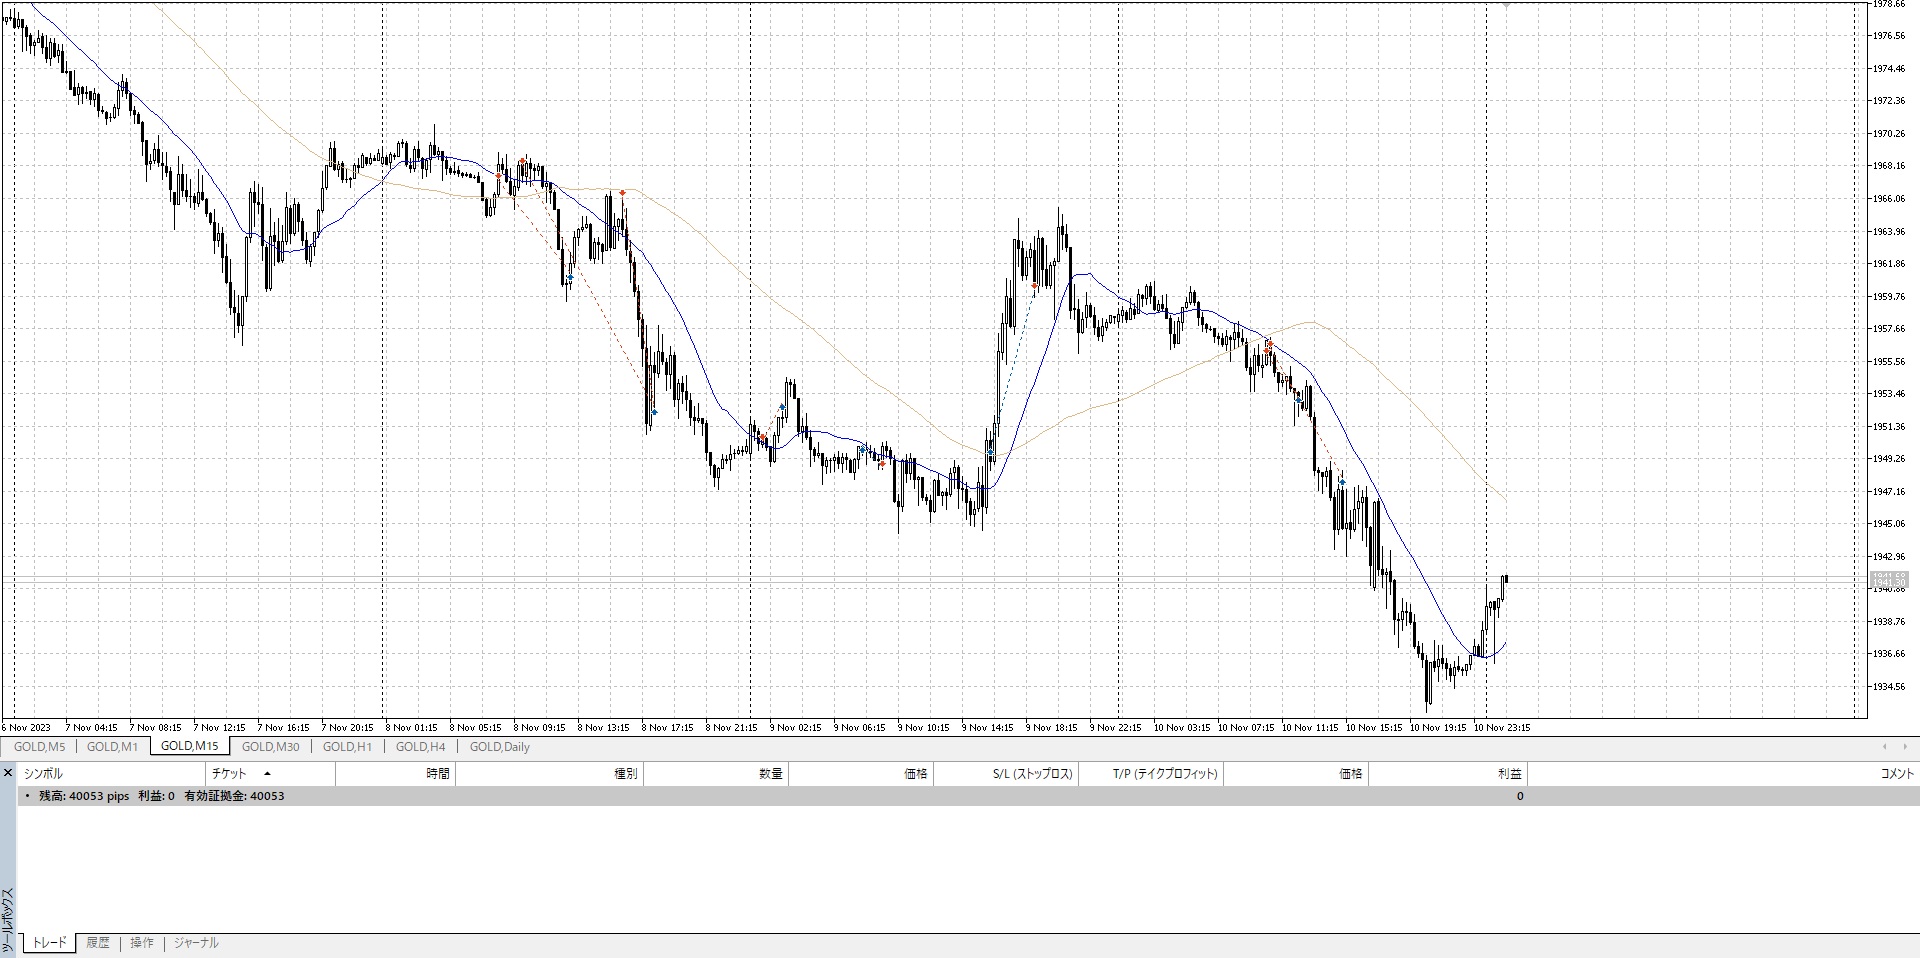
Task: Sort by the 時間 column header
Action: click(x=437, y=774)
